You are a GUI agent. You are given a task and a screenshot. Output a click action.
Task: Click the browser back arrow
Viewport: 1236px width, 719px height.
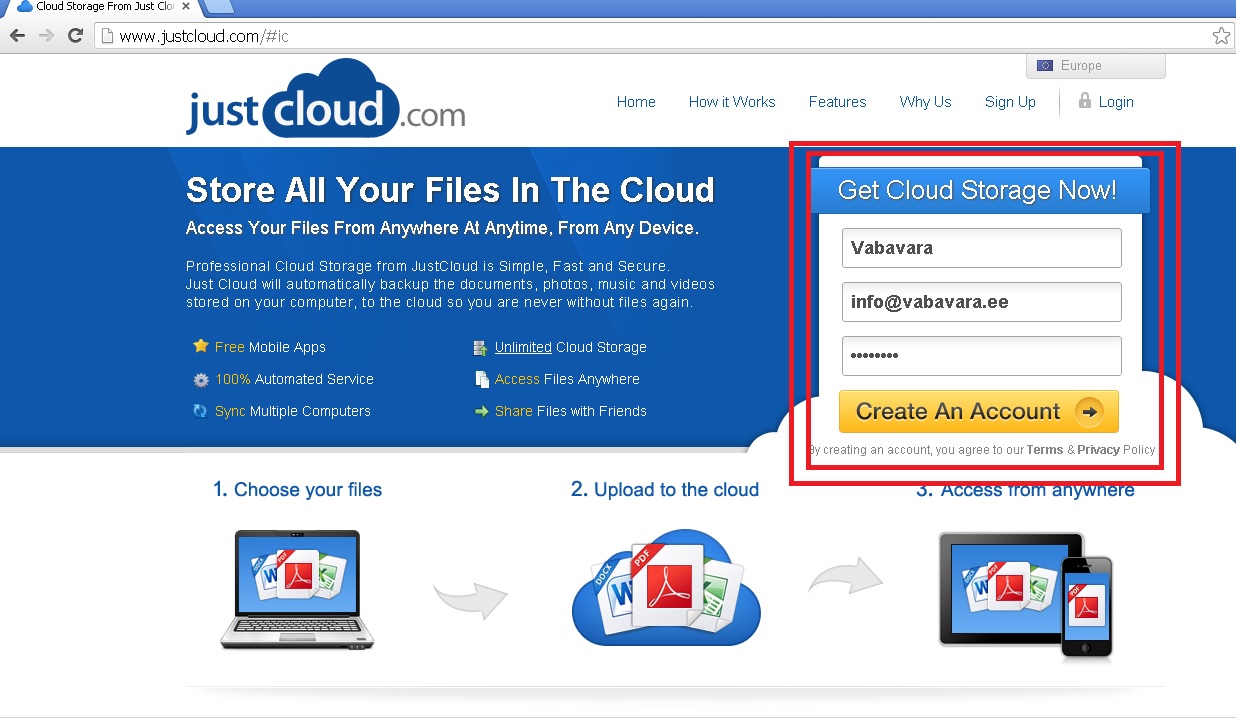tap(17, 36)
